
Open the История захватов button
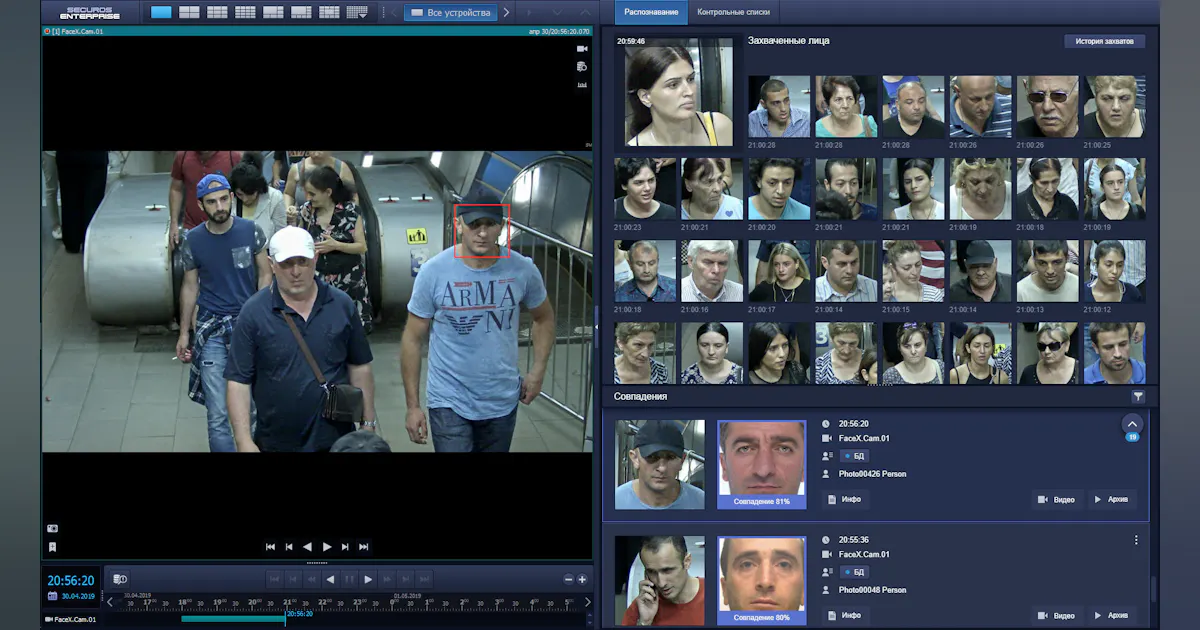[x=1104, y=41]
